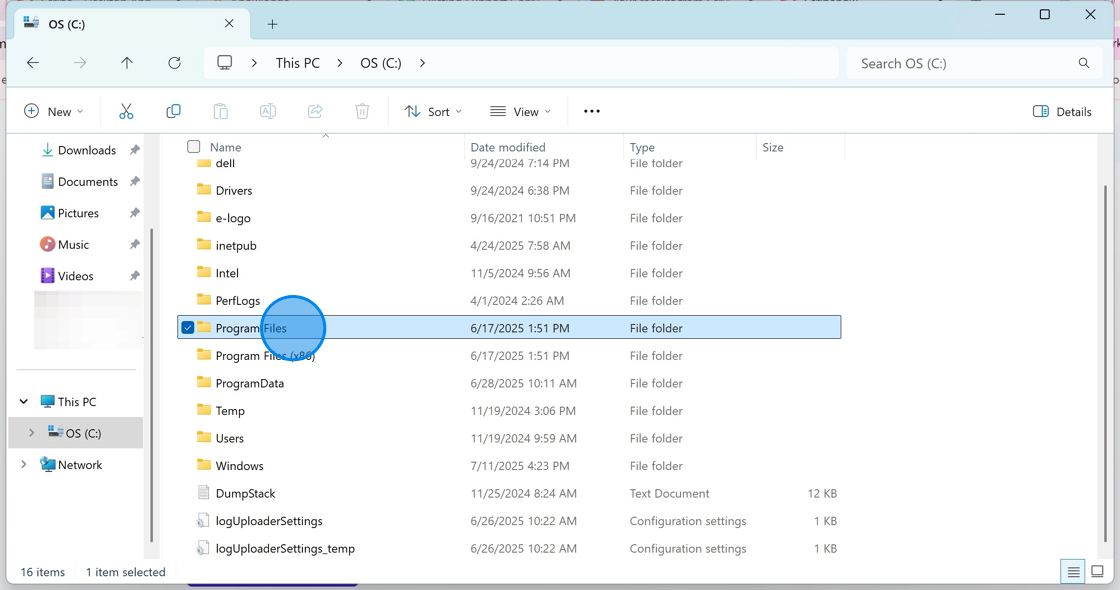Open the Sort dropdown menu
Image resolution: width=1120 pixels, height=590 pixels.
point(434,111)
